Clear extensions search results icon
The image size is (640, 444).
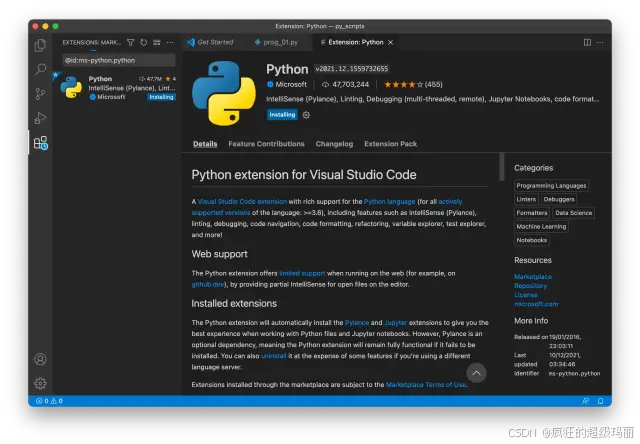pyautogui.click(x=157, y=42)
